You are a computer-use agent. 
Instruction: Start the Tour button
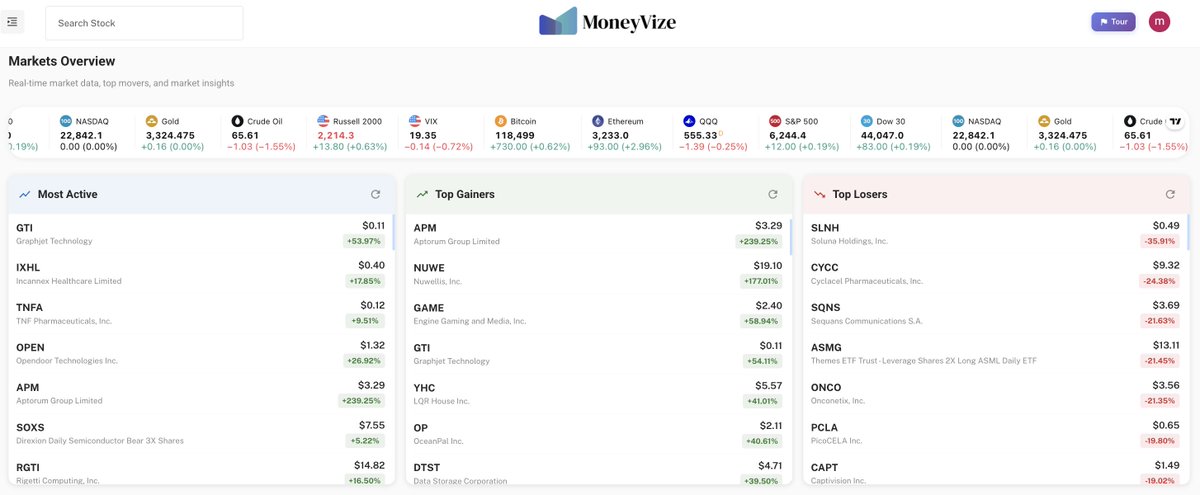point(1113,22)
